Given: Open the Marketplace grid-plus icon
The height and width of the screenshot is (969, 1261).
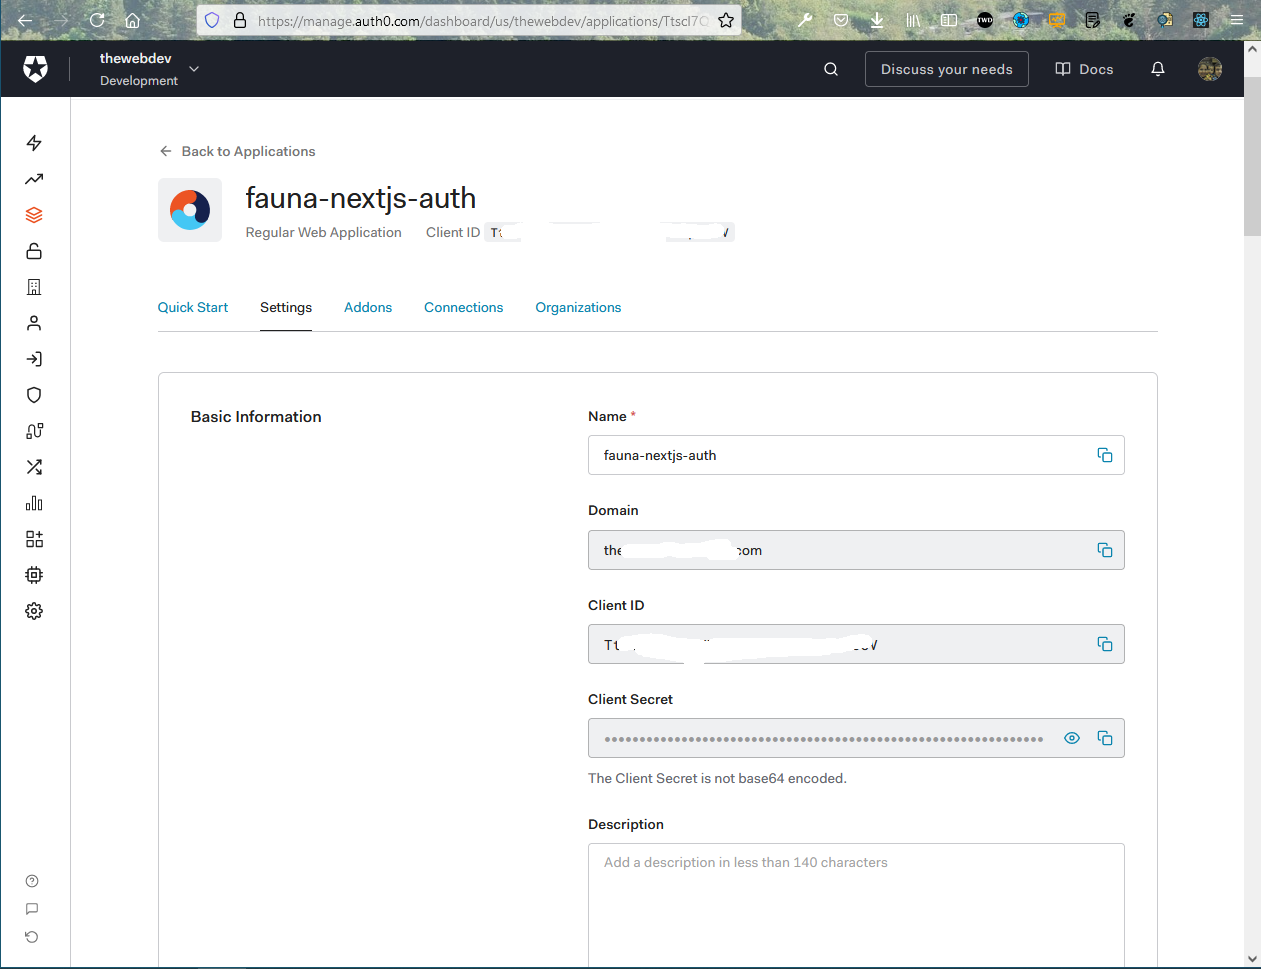Looking at the screenshot, I should pyautogui.click(x=34, y=539).
